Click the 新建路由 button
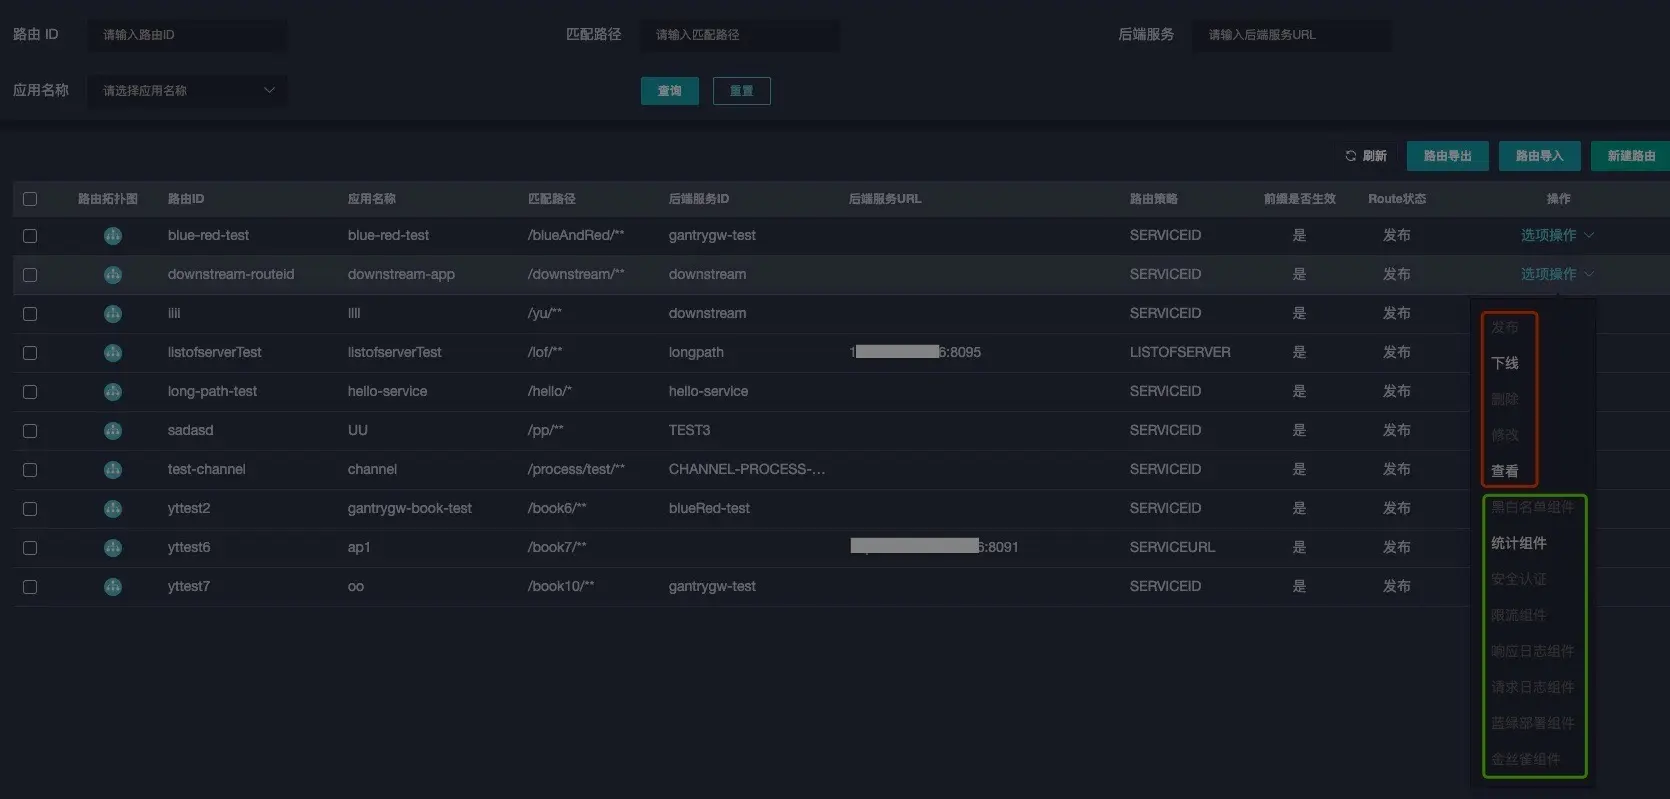Image resolution: width=1670 pixels, height=799 pixels. [x=1631, y=156]
